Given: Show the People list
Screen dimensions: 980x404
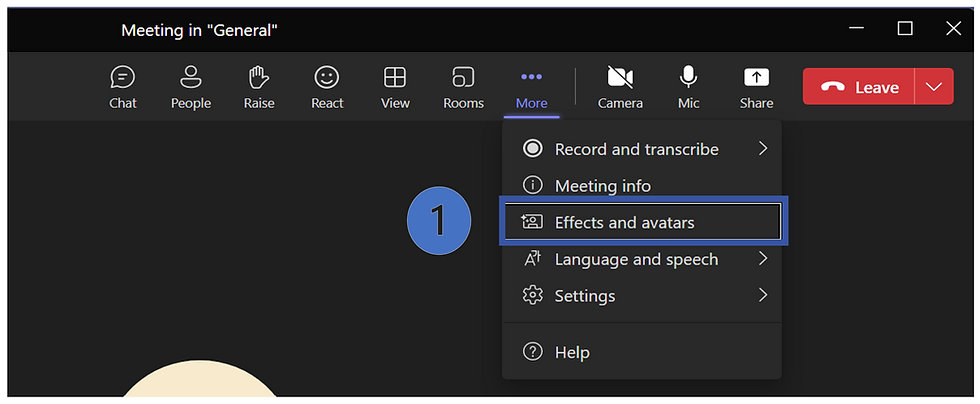Looking at the screenshot, I should pos(191,88).
